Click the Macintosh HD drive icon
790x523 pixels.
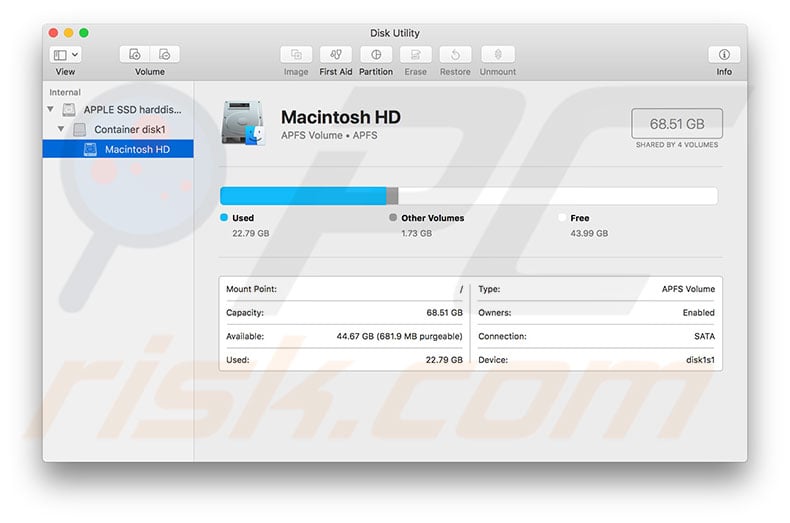point(243,123)
